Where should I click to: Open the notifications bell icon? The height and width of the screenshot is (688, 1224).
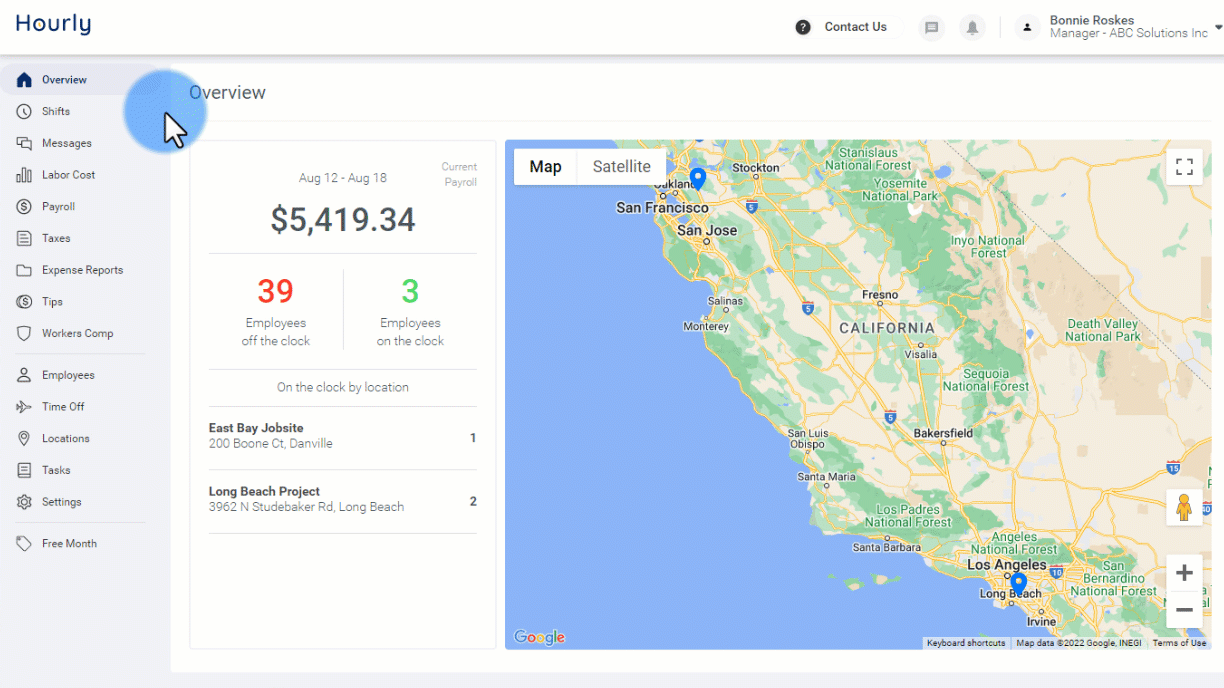tap(971, 28)
